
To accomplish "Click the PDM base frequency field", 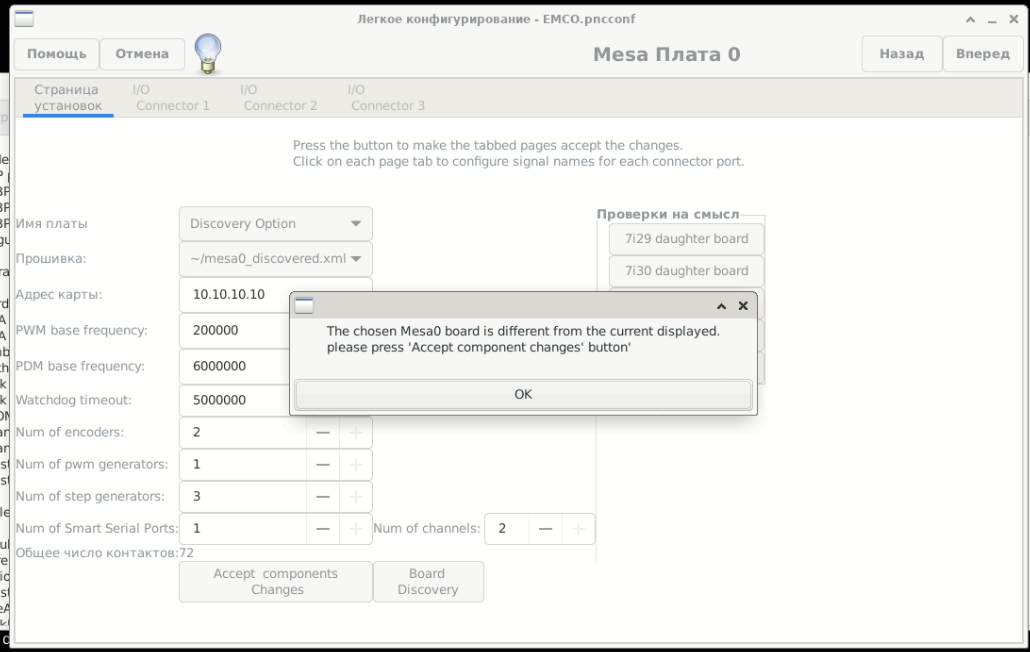I will [x=234, y=366].
